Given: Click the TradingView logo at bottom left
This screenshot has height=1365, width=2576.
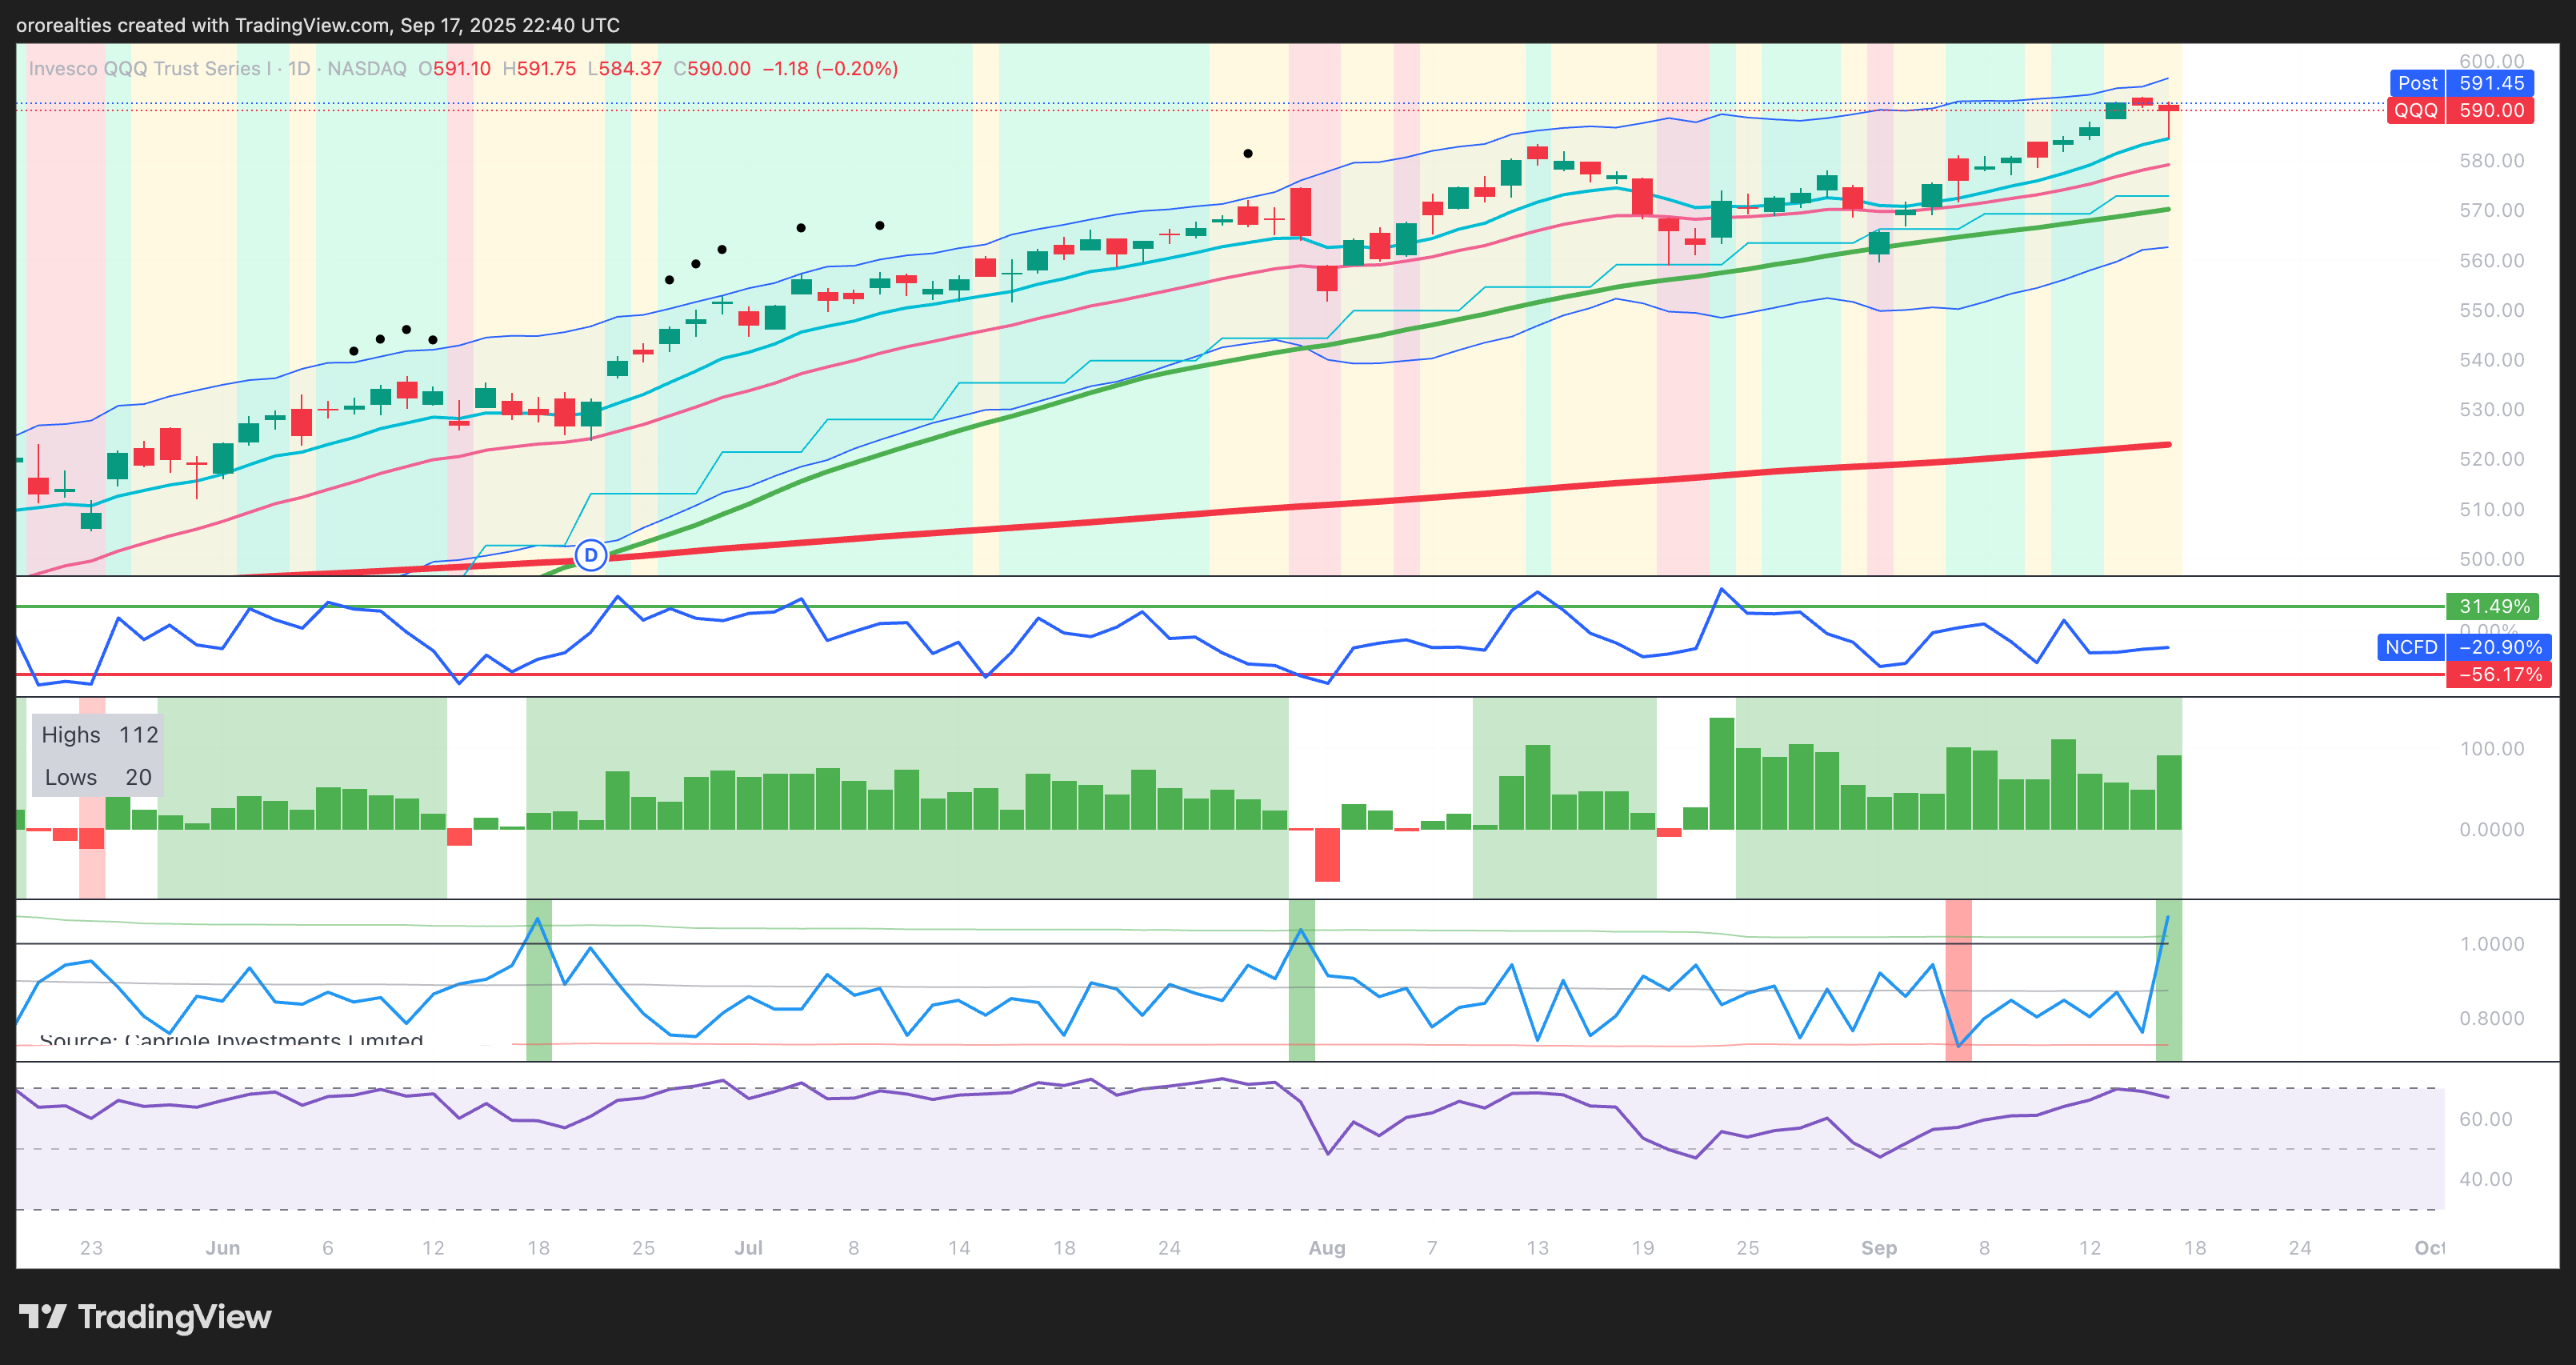Looking at the screenshot, I should pyautogui.click(x=145, y=1316).
